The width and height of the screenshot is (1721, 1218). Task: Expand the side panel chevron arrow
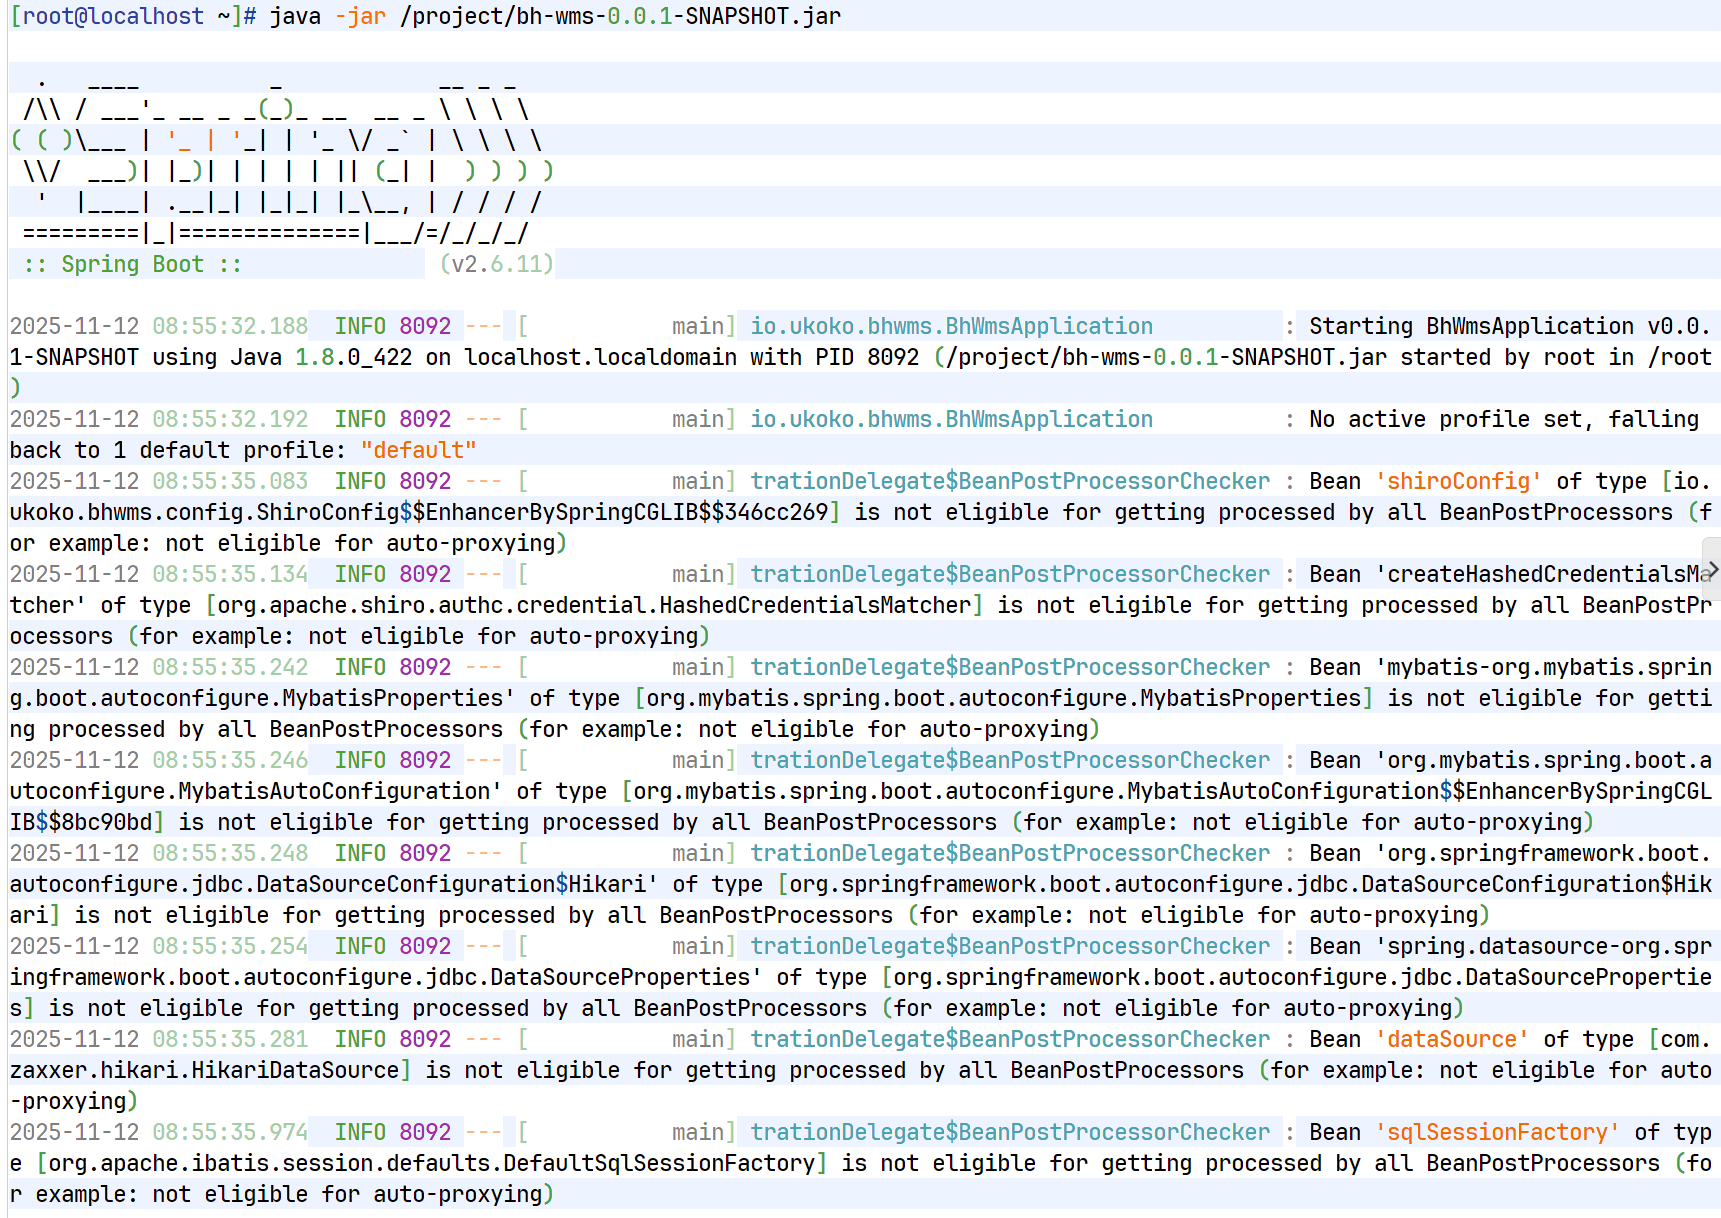coord(1711,570)
